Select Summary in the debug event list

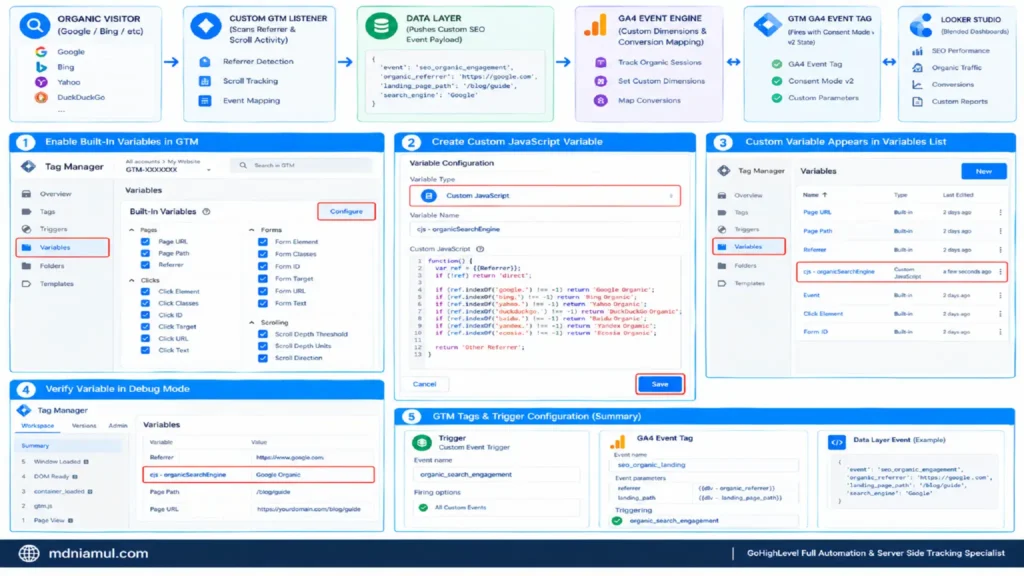click(x=68, y=446)
